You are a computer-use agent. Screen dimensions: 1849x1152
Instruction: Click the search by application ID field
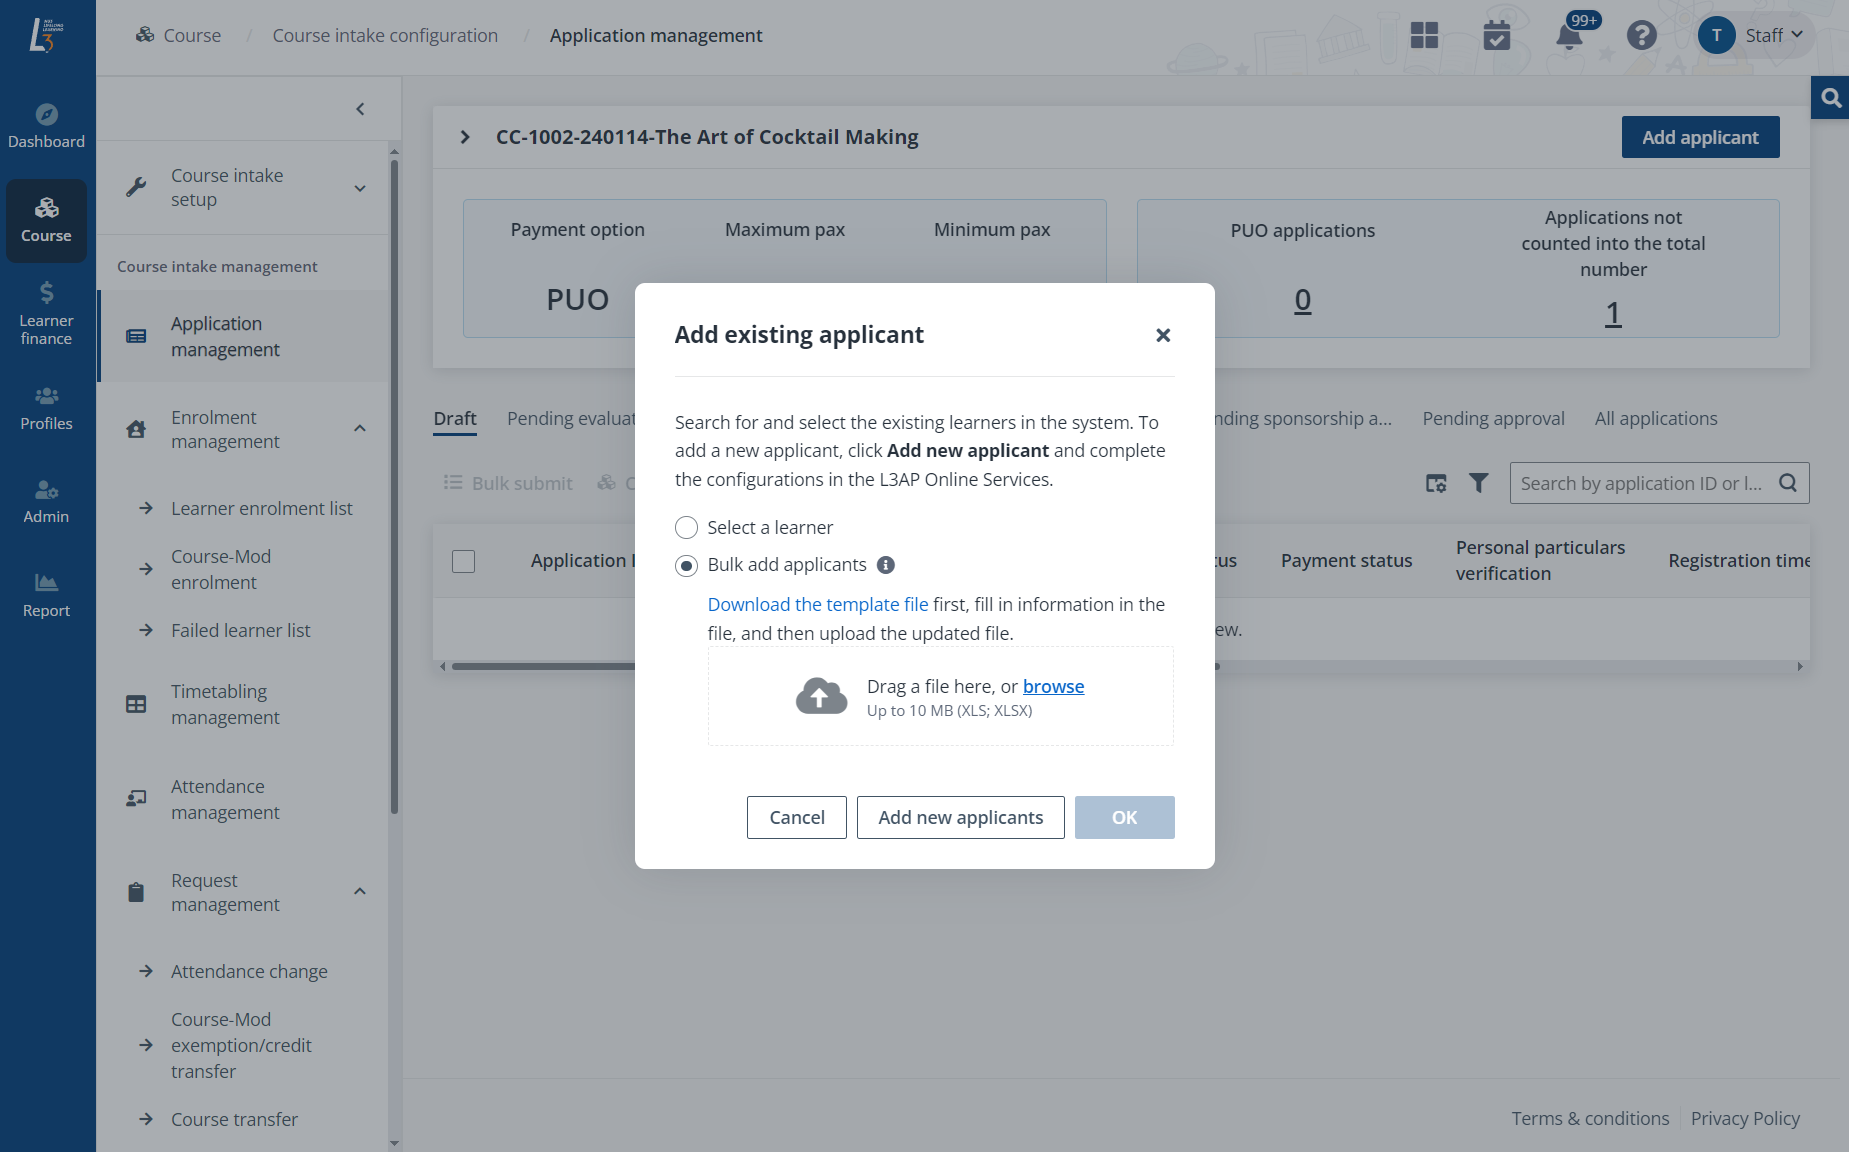(x=1640, y=483)
